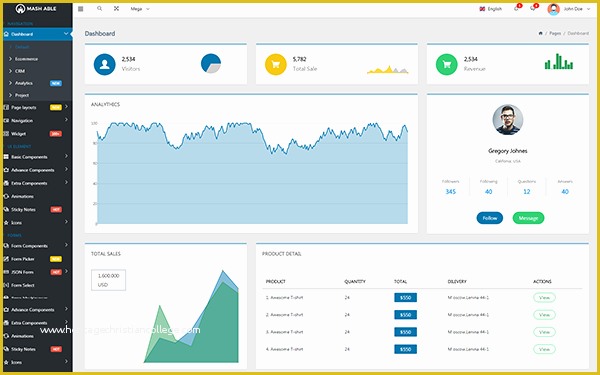
Task: Click View for 3. Awesome T-shirt
Action: point(544,332)
